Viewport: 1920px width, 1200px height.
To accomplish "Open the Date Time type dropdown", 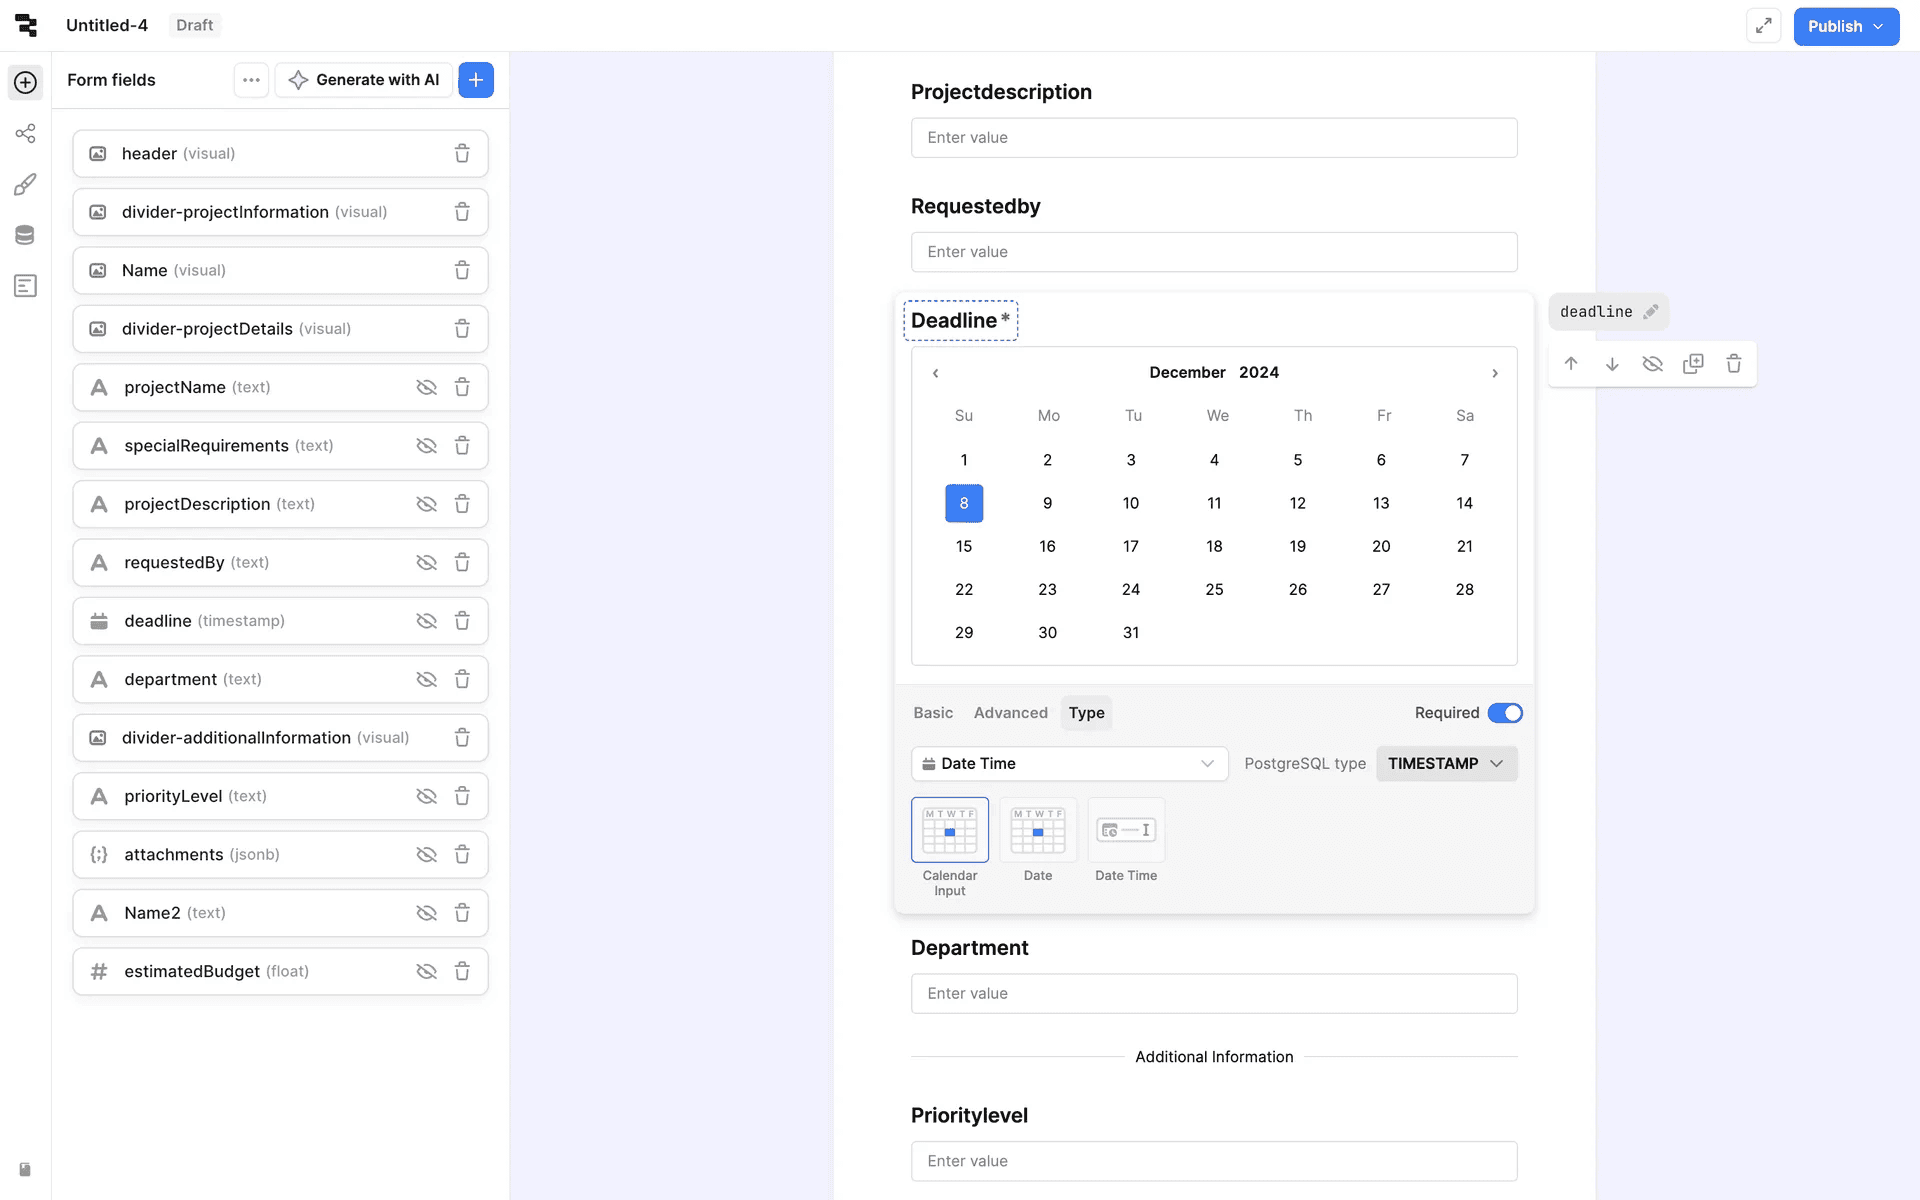I will [1069, 764].
